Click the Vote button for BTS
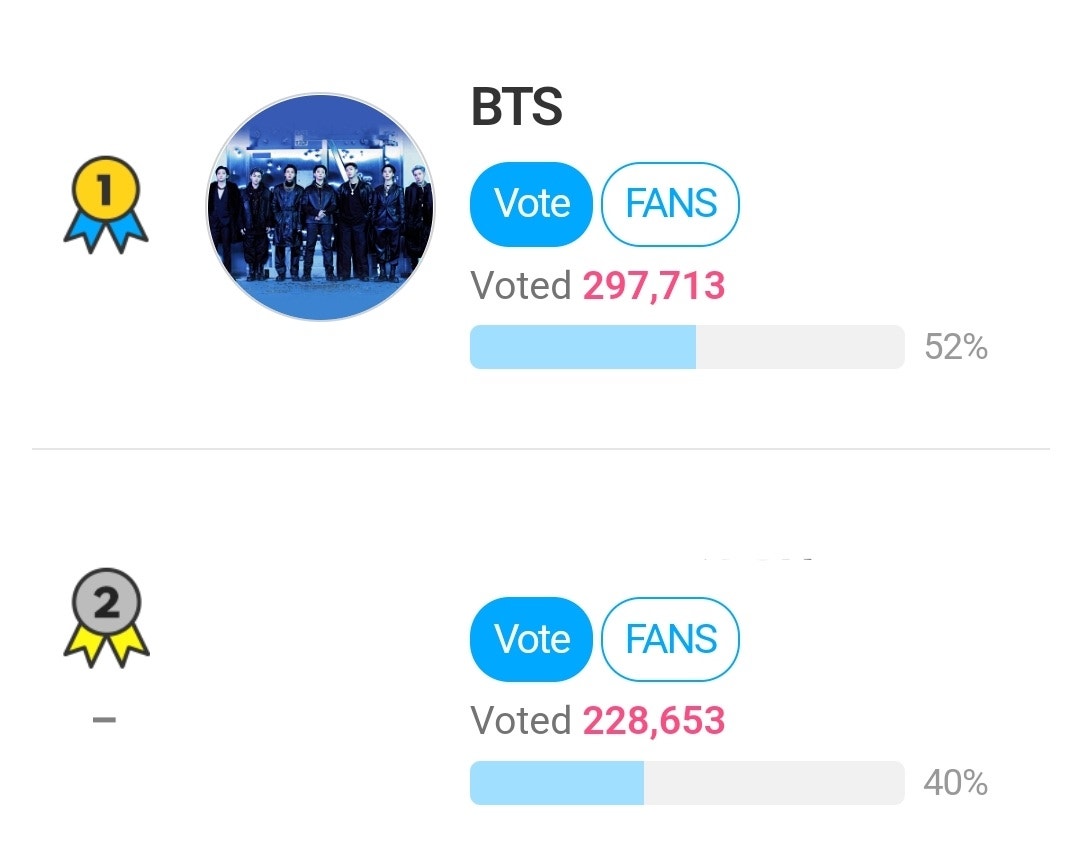 [x=530, y=203]
